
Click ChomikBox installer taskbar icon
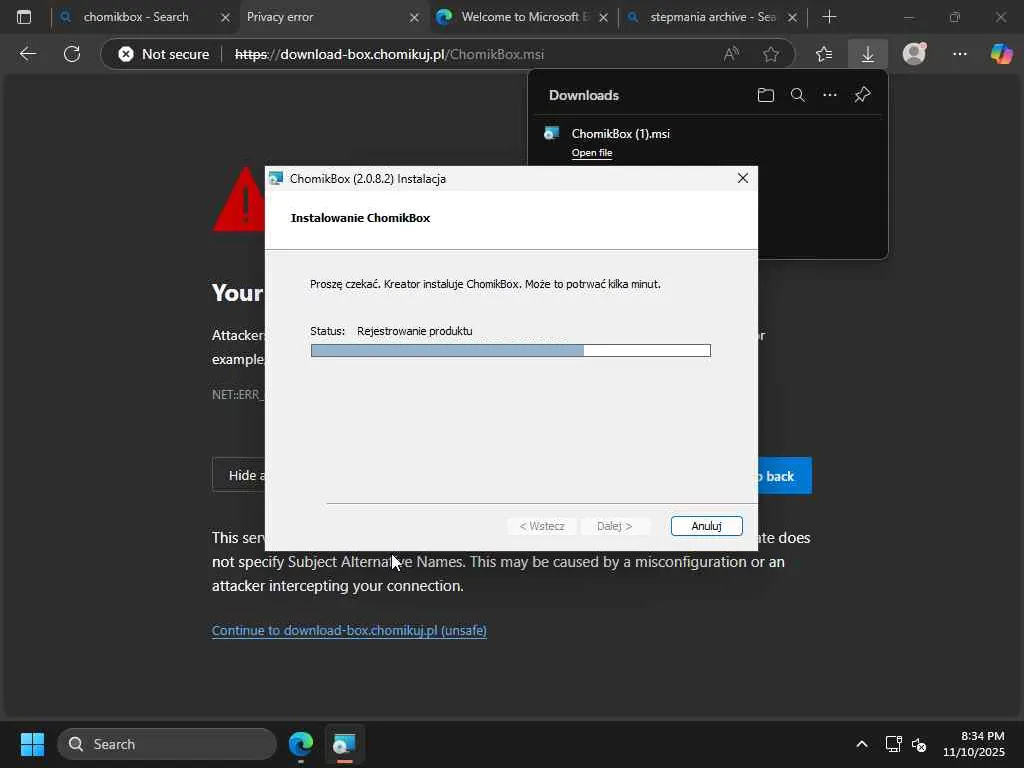(344, 744)
